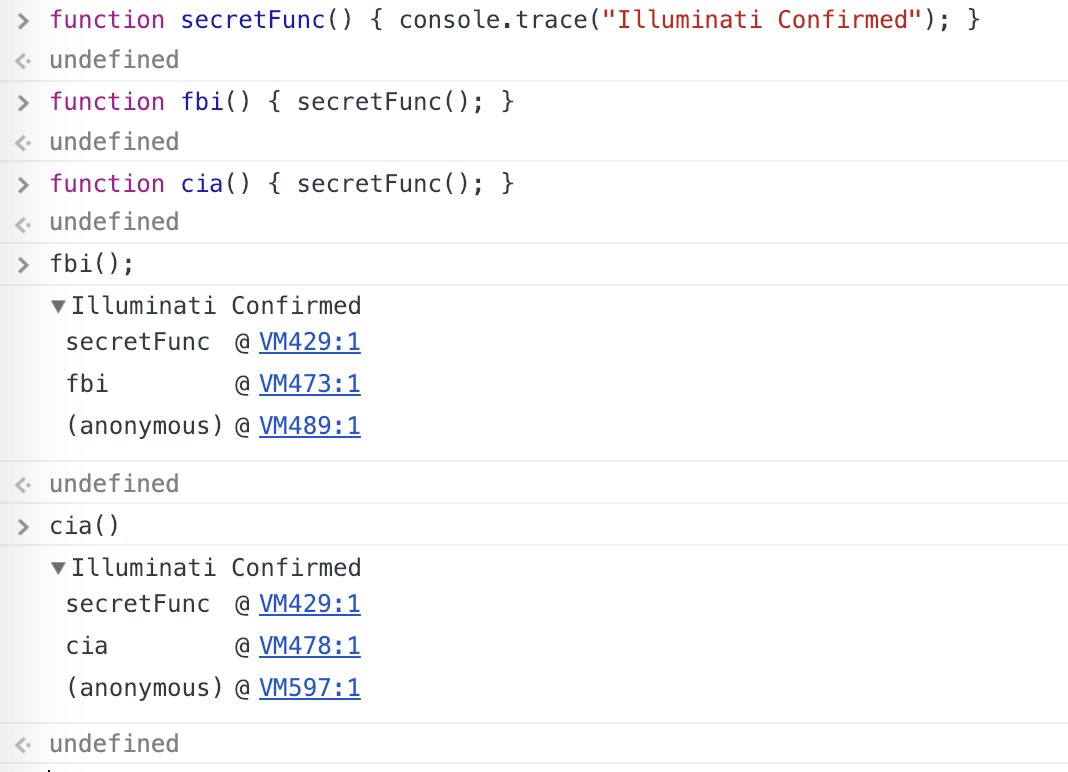Collapse the stack trace below cia() call
This screenshot has width=1068, height=772.
[x=59, y=568]
